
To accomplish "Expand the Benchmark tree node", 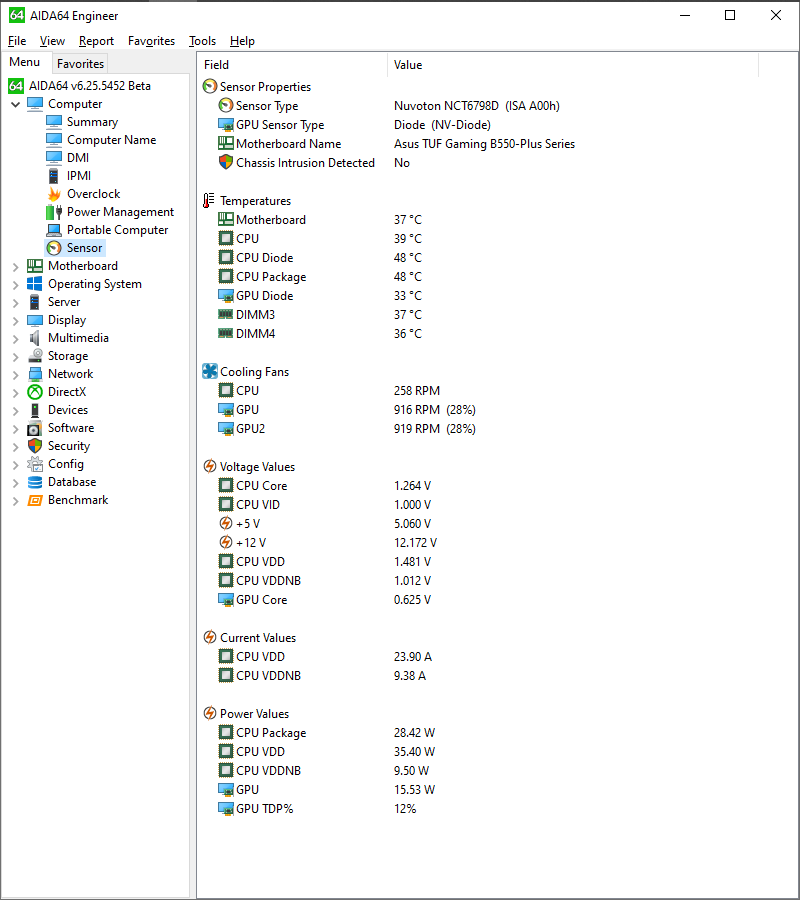I will point(15,501).
